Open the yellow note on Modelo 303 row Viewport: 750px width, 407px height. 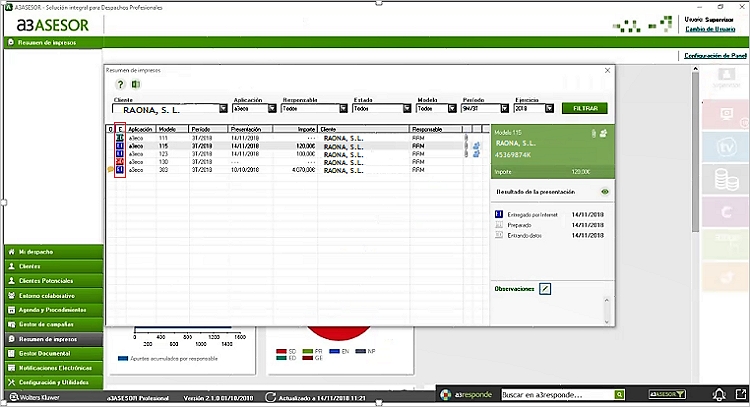(x=110, y=169)
